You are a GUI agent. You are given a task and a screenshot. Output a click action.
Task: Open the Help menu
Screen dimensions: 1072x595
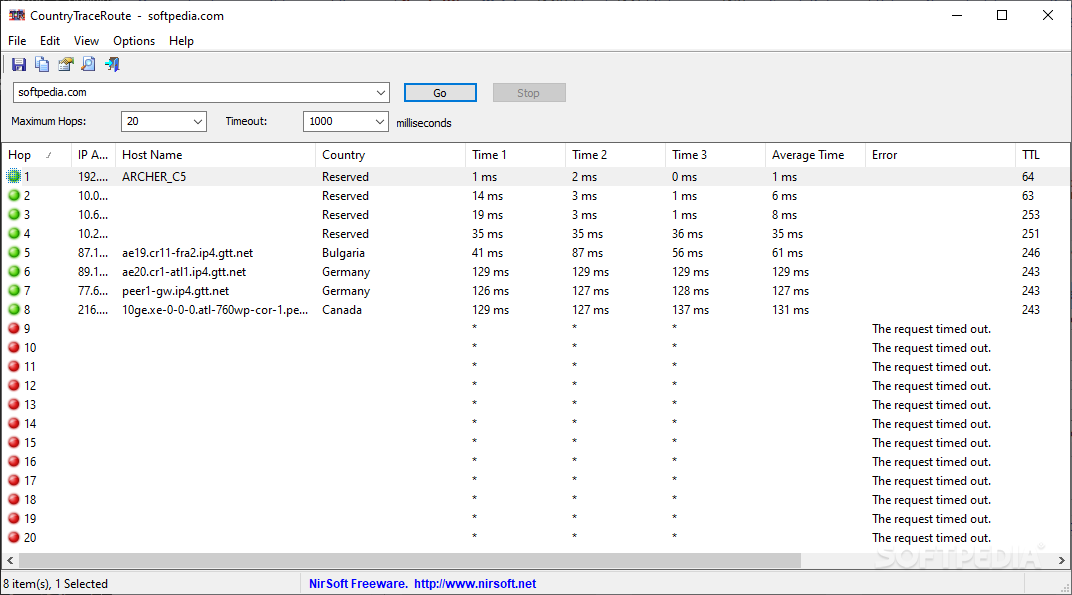click(x=181, y=41)
